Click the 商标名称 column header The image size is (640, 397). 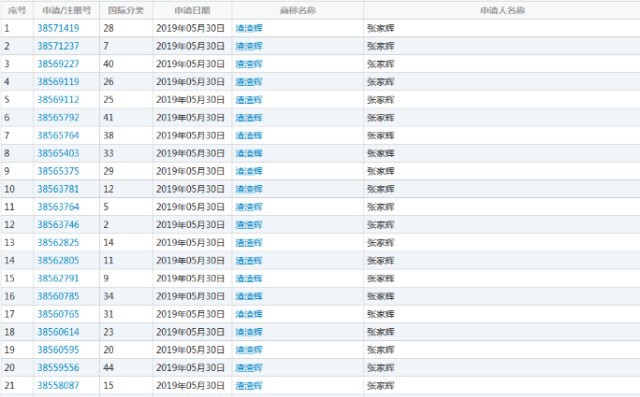pos(298,11)
